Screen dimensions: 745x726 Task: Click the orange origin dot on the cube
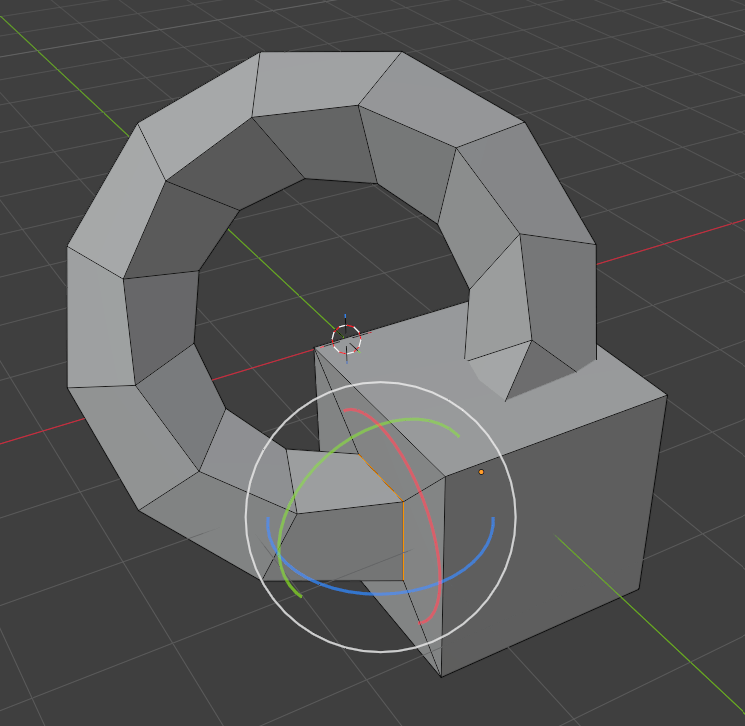click(x=481, y=472)
